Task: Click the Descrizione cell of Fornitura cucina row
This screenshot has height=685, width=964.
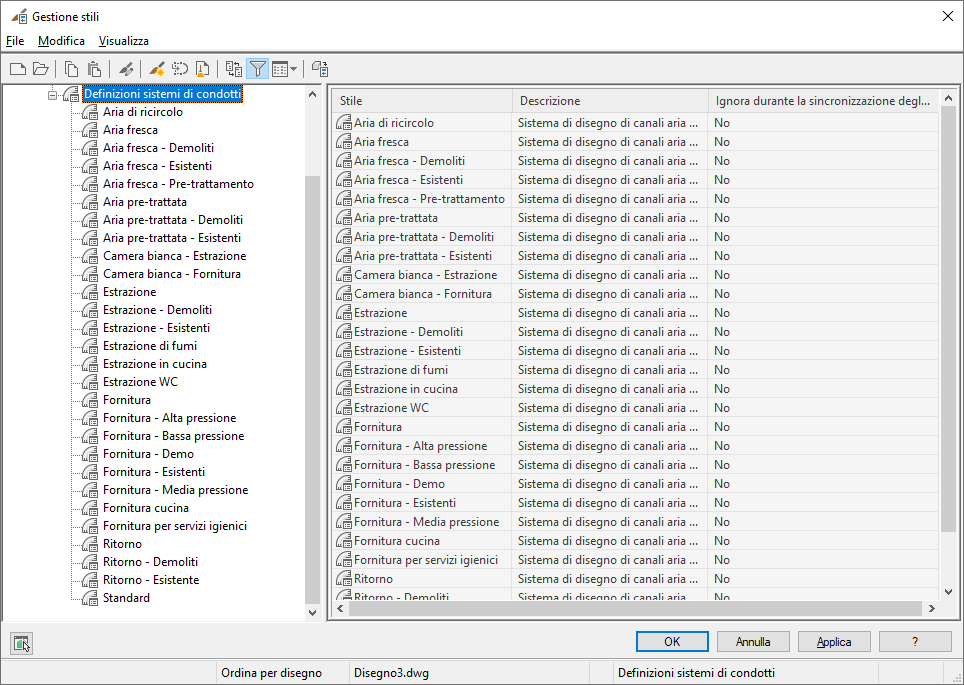Action: (x=608, y=541)
